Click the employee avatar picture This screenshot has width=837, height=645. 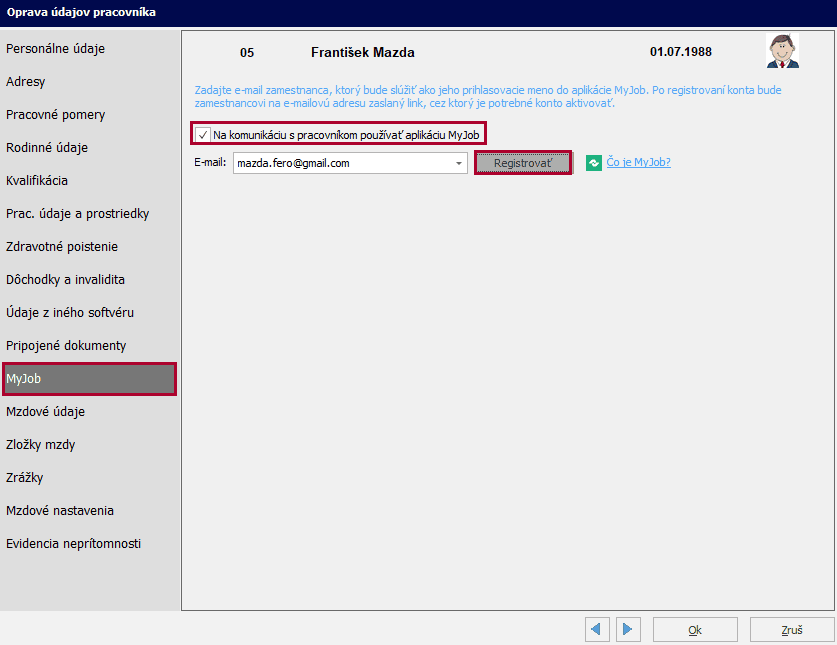[782, 51]
